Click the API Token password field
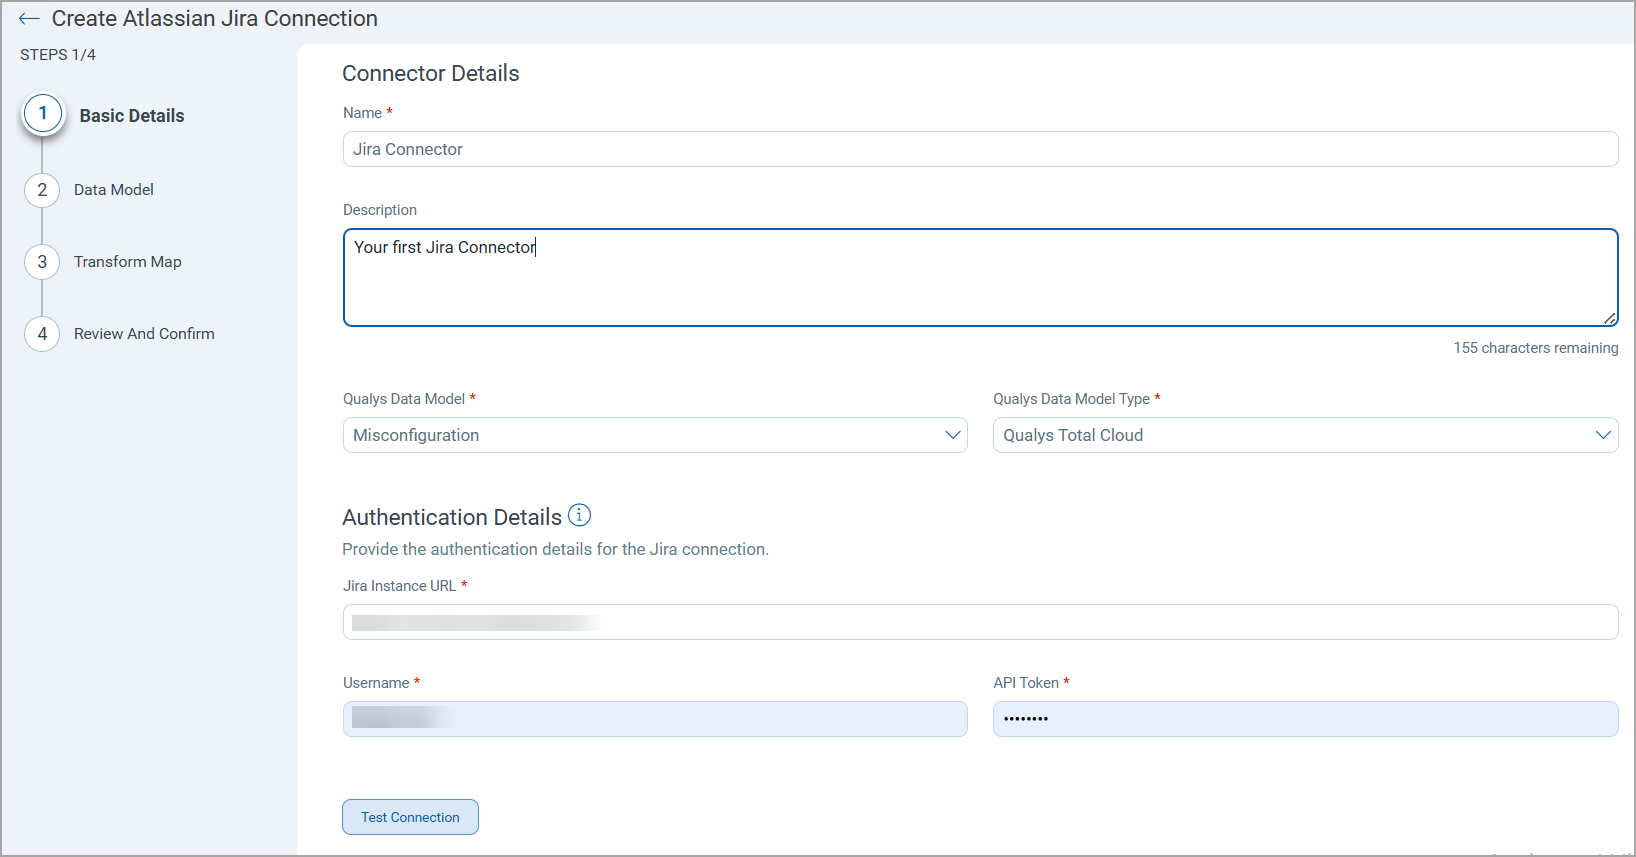This screenshot has height=857, width=1636. [x=1305, y=719]
